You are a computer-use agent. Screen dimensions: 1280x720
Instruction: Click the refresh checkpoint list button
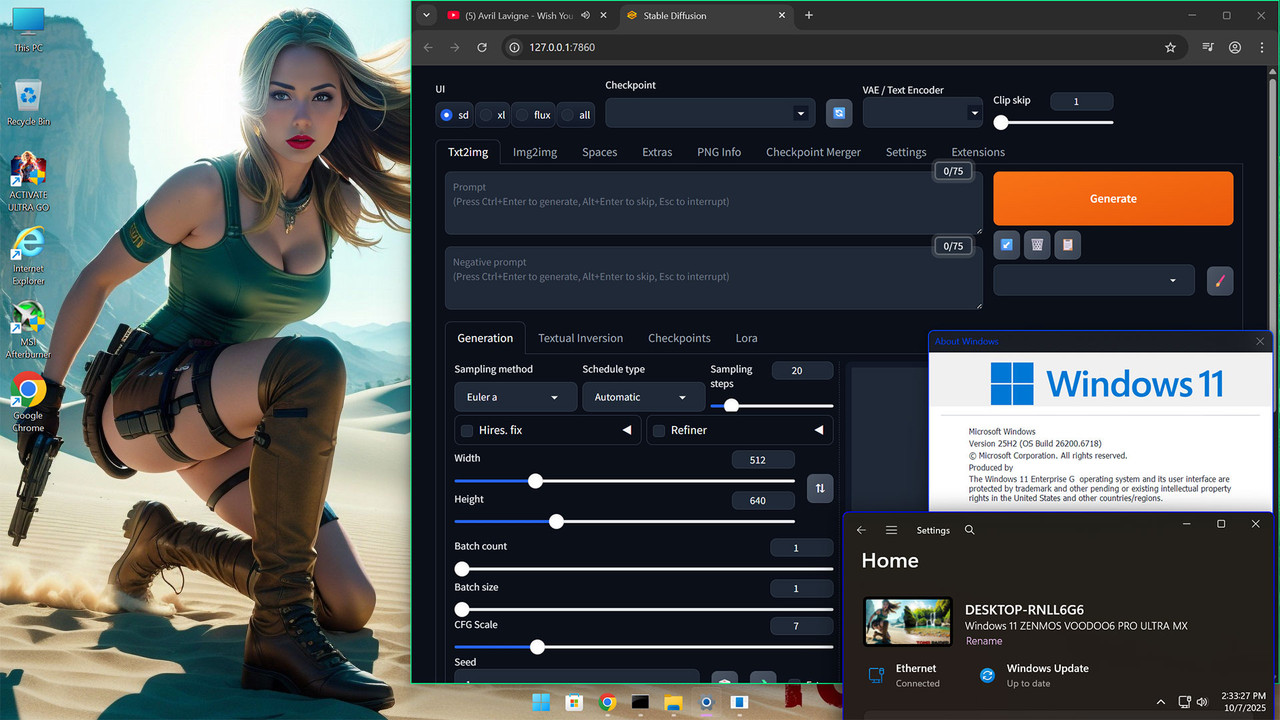coord(838,113)
